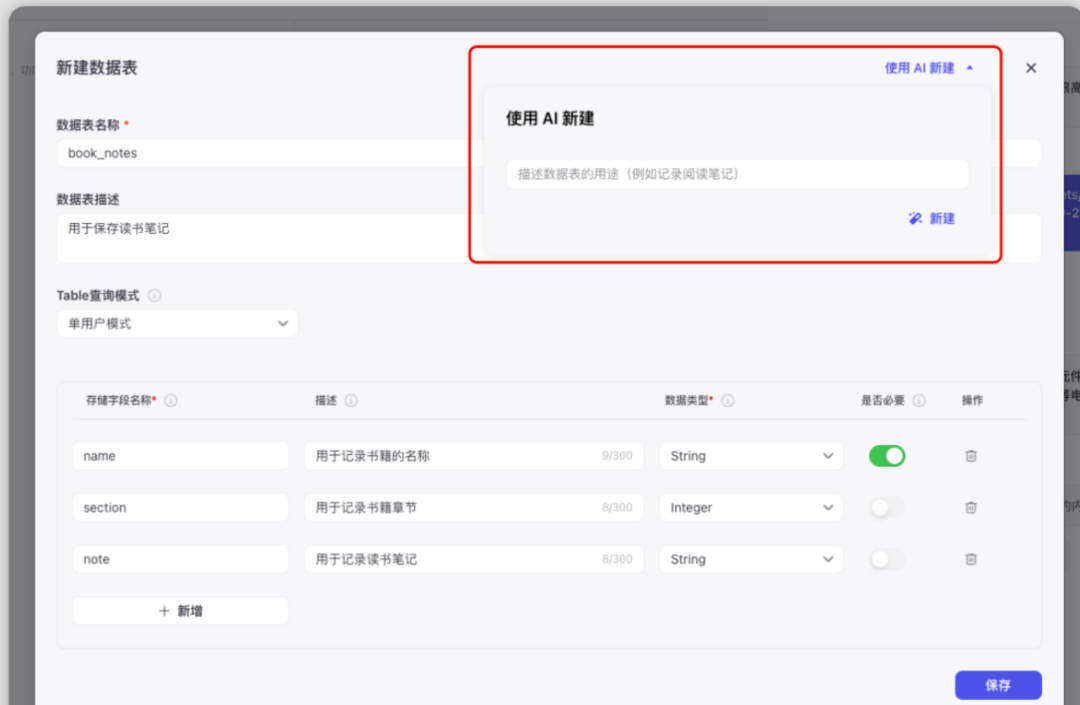Show info tooltip for 数据类型 column
This screenshot has width=1080, height=705.
(x=727, y=400)
